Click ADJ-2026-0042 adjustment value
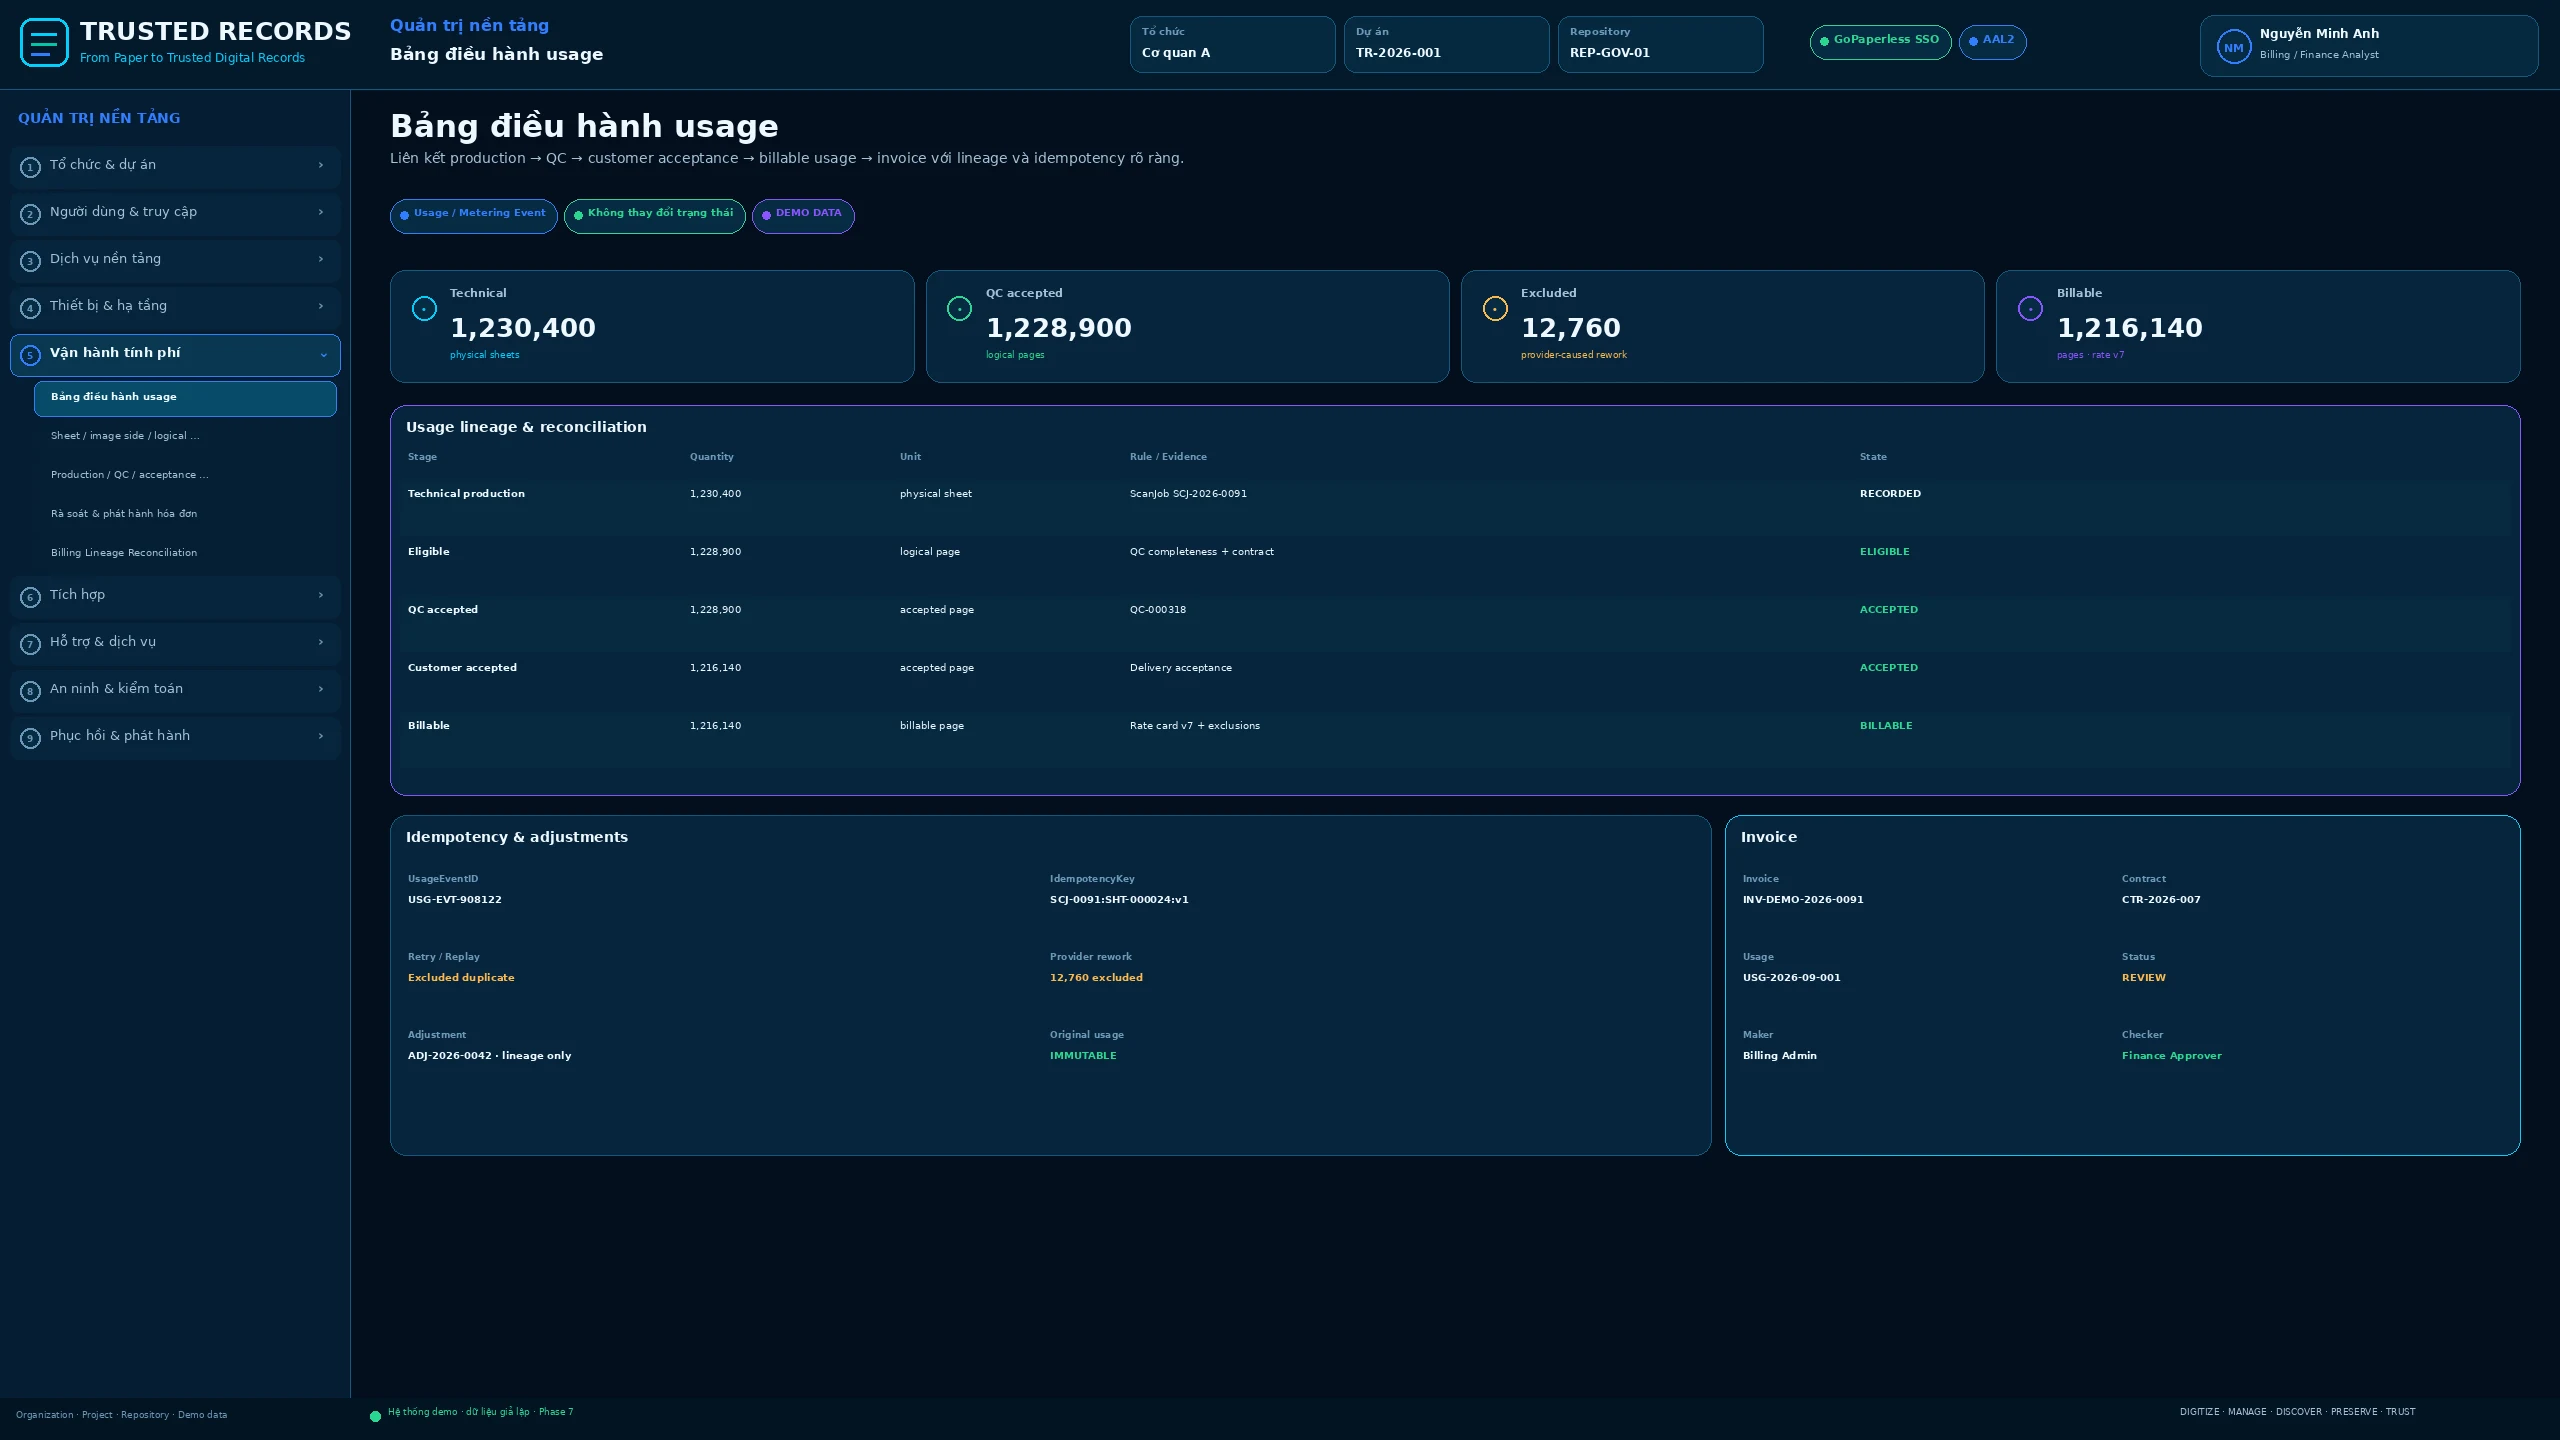The width and height of the screenshot is (2560, 1440). tap(489, 1056)
